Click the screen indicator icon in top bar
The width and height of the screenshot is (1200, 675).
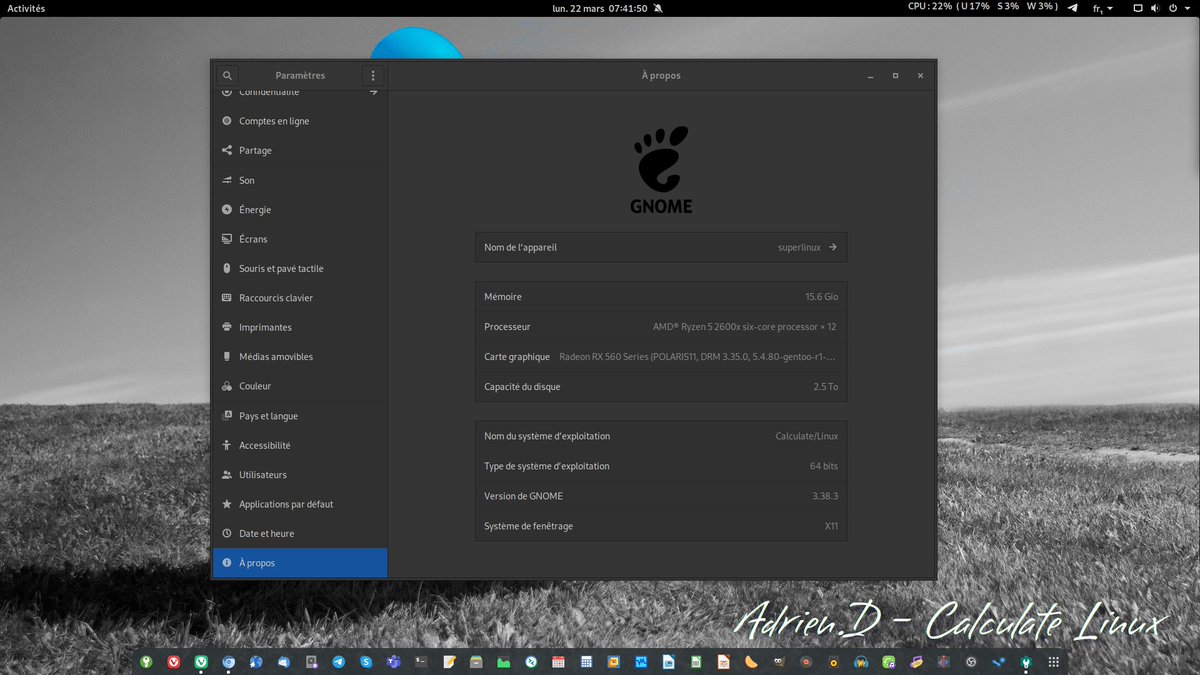(x=1137, y=8)
